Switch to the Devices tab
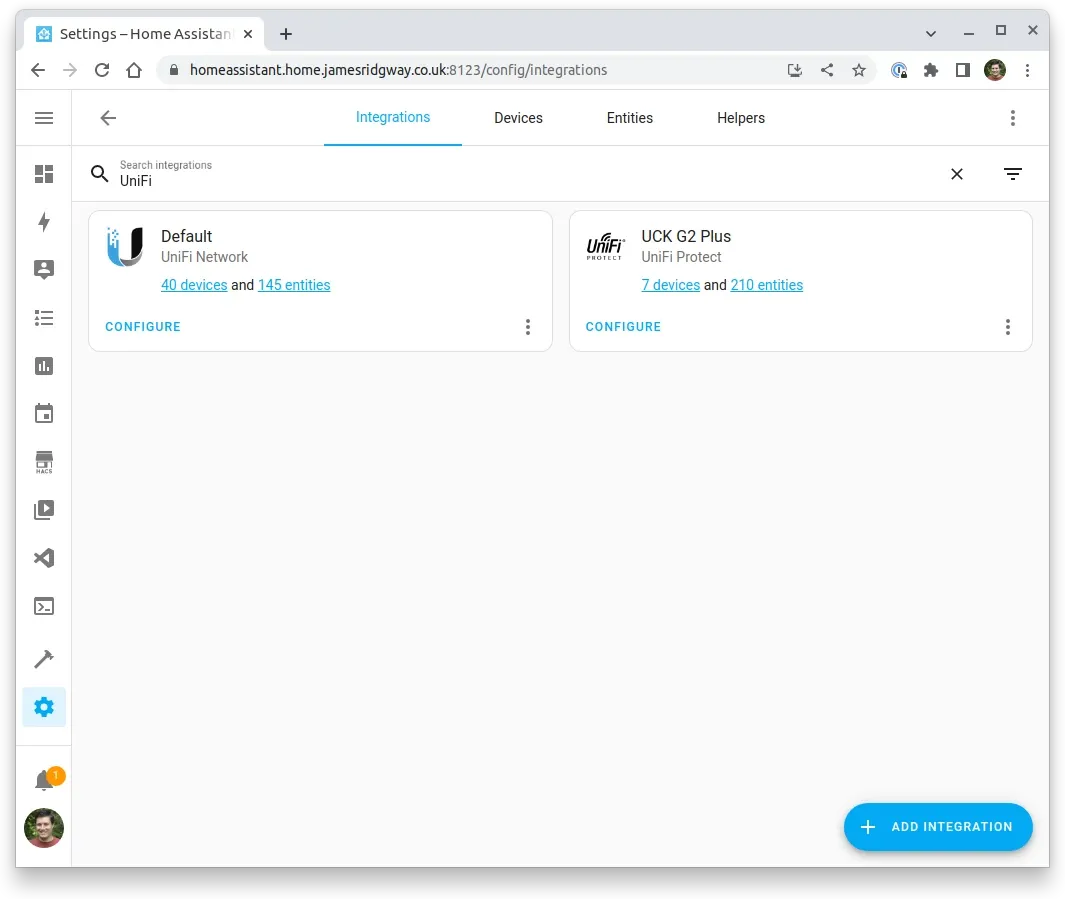Screen dimensions: 1065x899 (517, 117)
